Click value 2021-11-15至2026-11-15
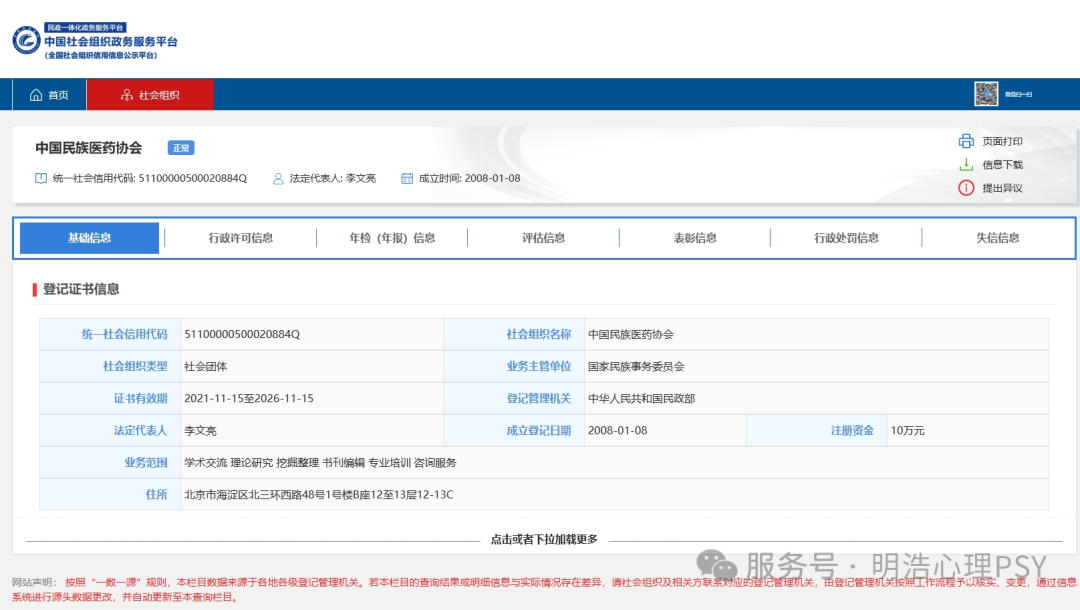The image size is (1080, 610). click(249, 398)
